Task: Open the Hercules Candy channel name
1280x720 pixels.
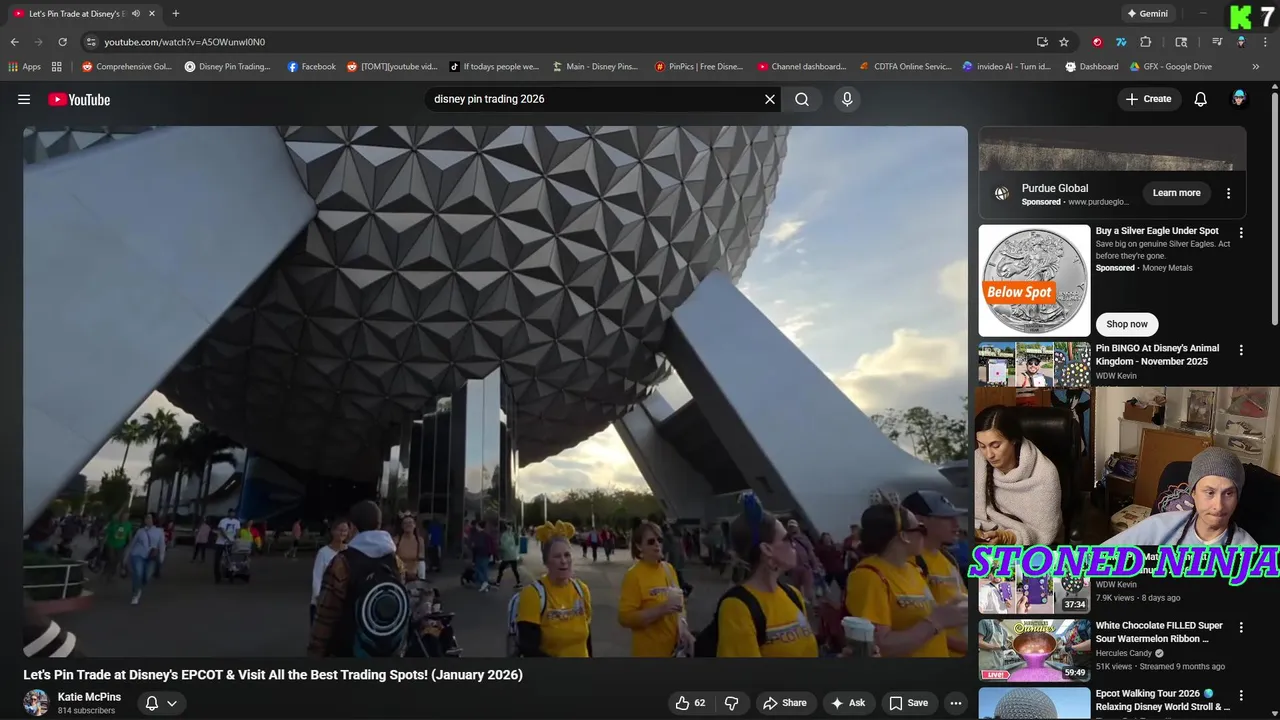Action: [x=1124, y=653]
